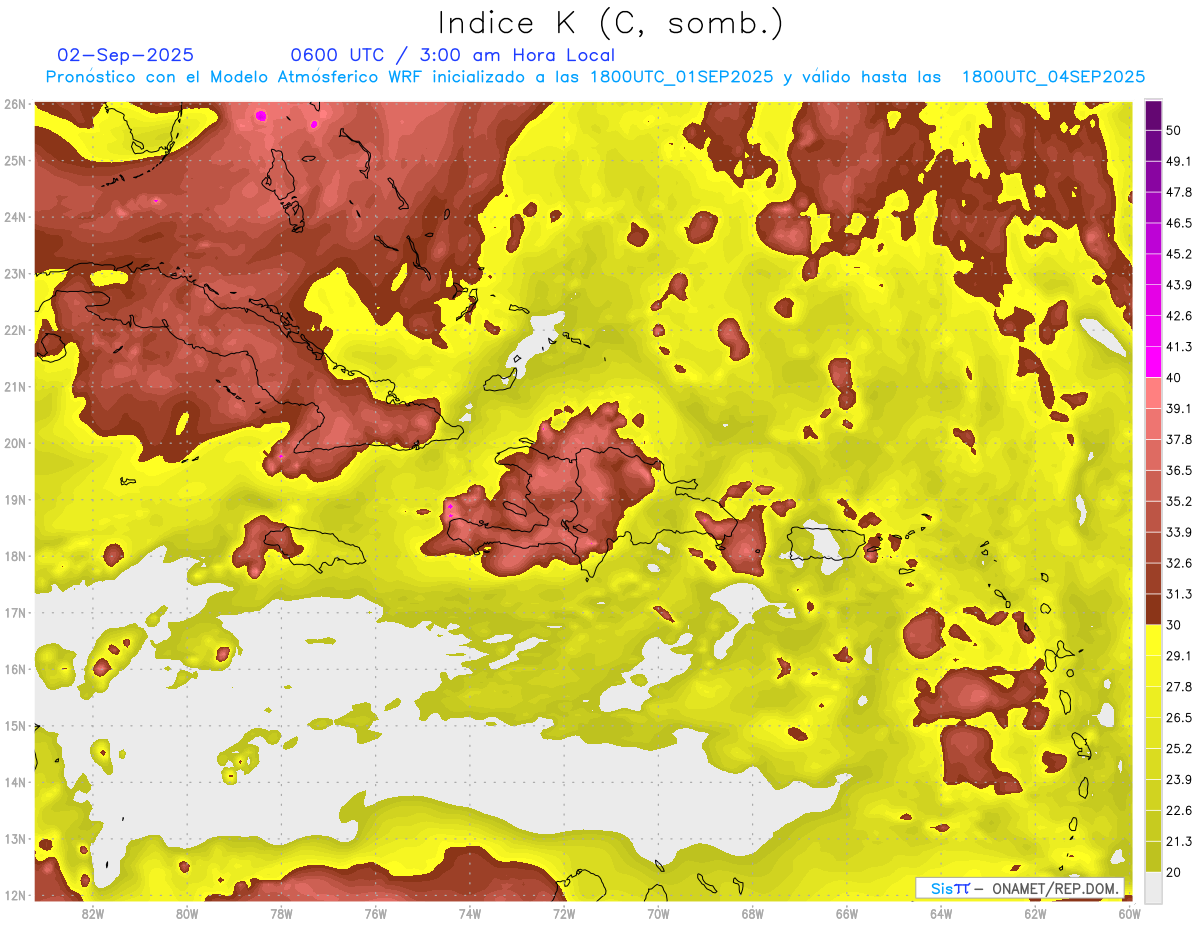This screenshot has height=927, width=1200.
Task: Click the colorbar label '47.8'
Action: [x=1178, y=192]
